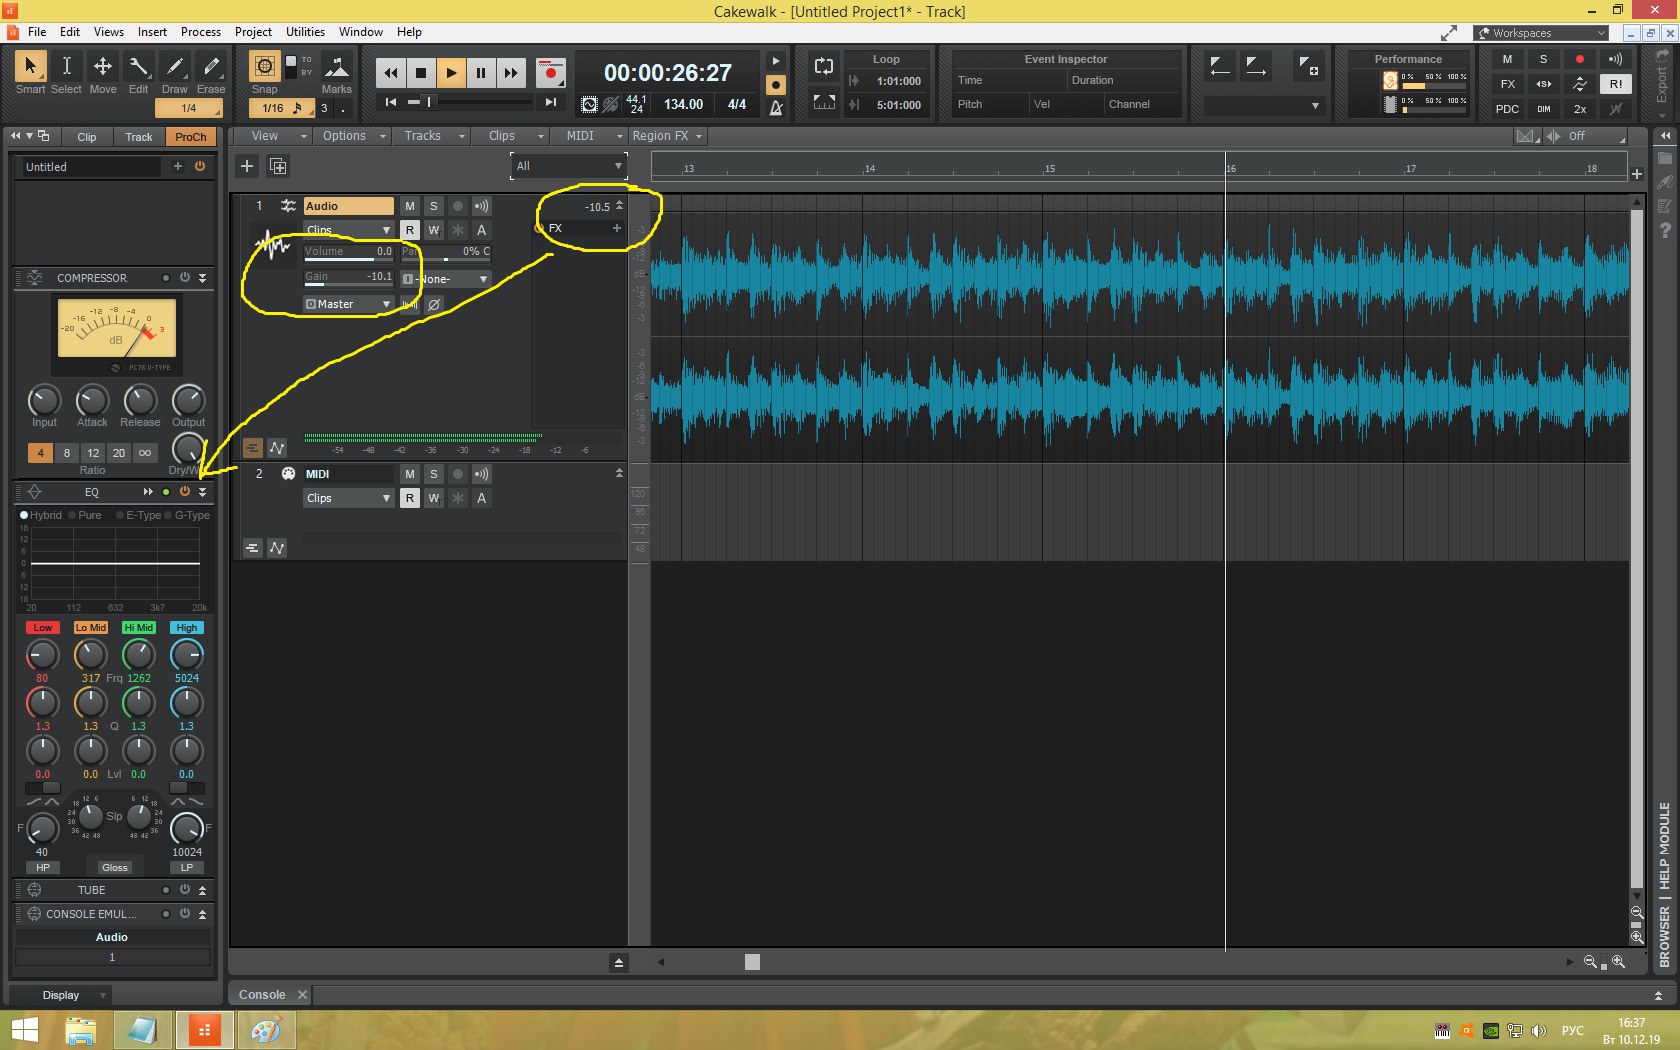Image resolution: width=1680 pixels, height=1050 pixels.
Task: Activate the Move tool
Action: point(103,66)
